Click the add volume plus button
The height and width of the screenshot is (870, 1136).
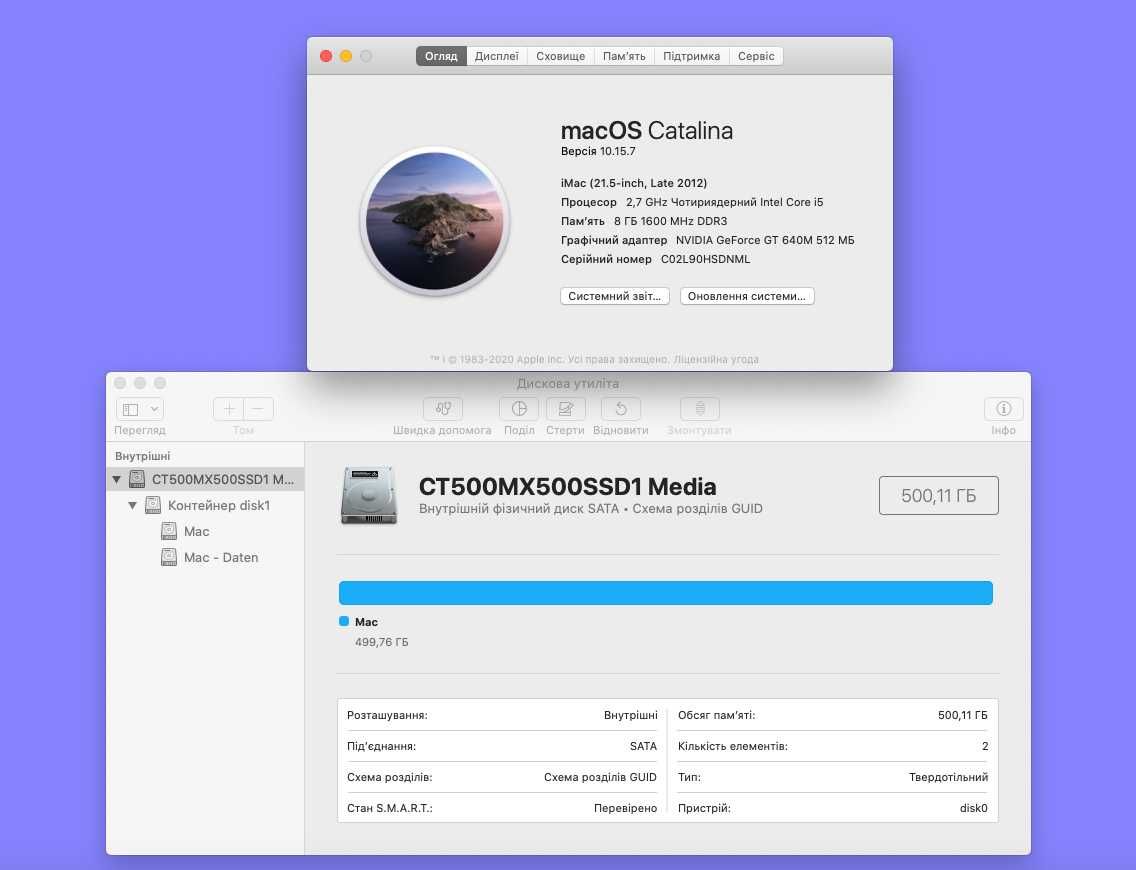click(x=229, y=409)
